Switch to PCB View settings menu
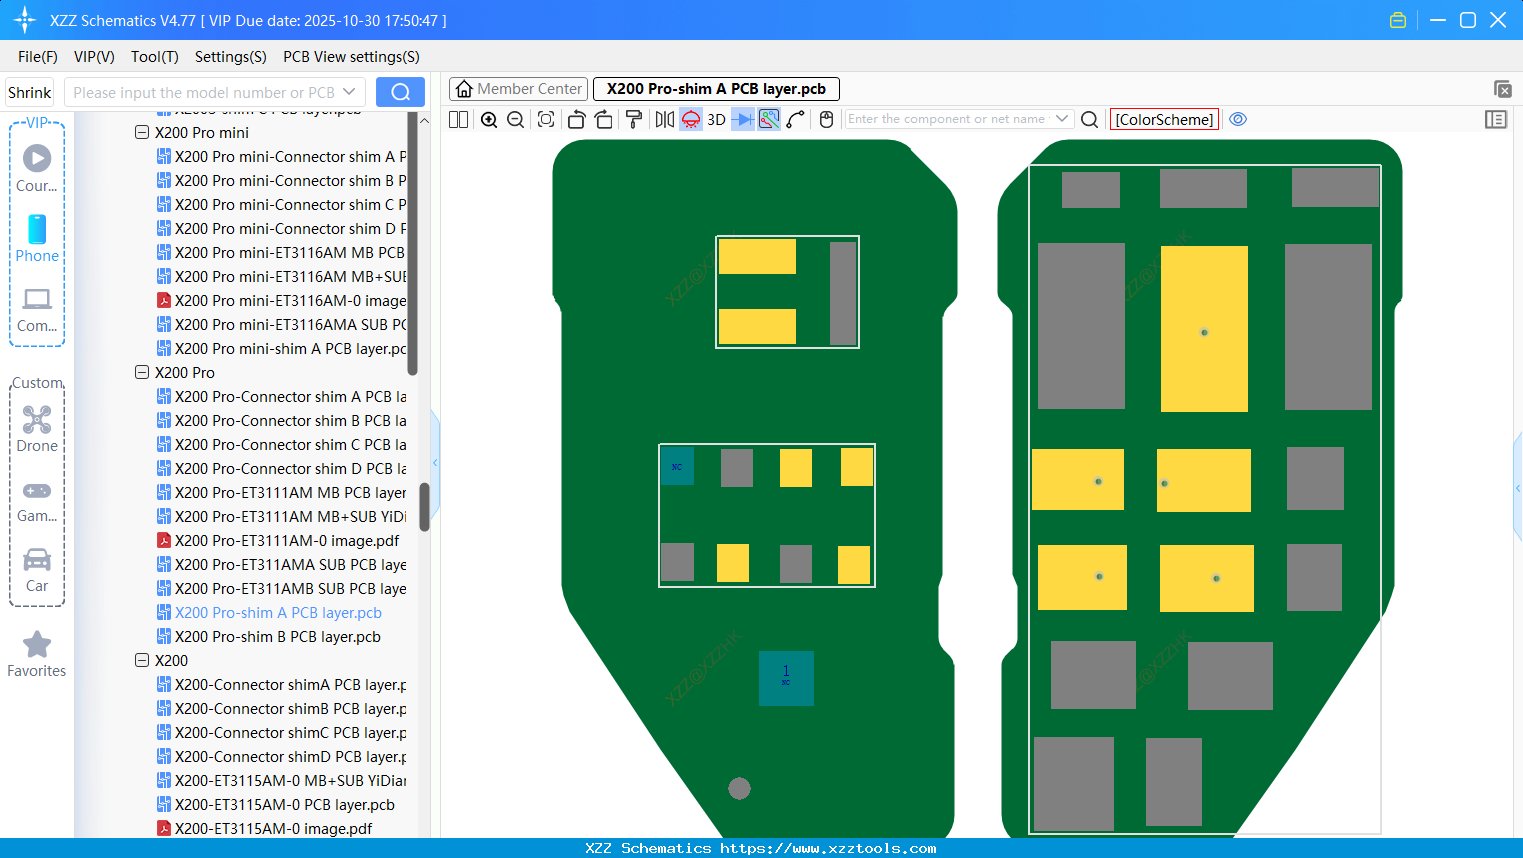Screen dimensions: 1523x858 click(x=351, y=57)
